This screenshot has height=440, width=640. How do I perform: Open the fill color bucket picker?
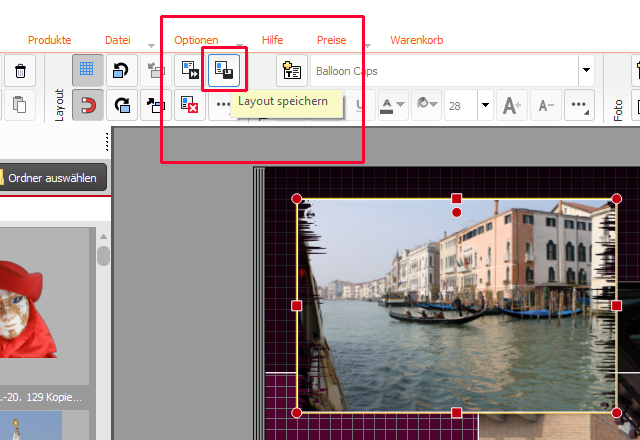(x=424, y=104)
